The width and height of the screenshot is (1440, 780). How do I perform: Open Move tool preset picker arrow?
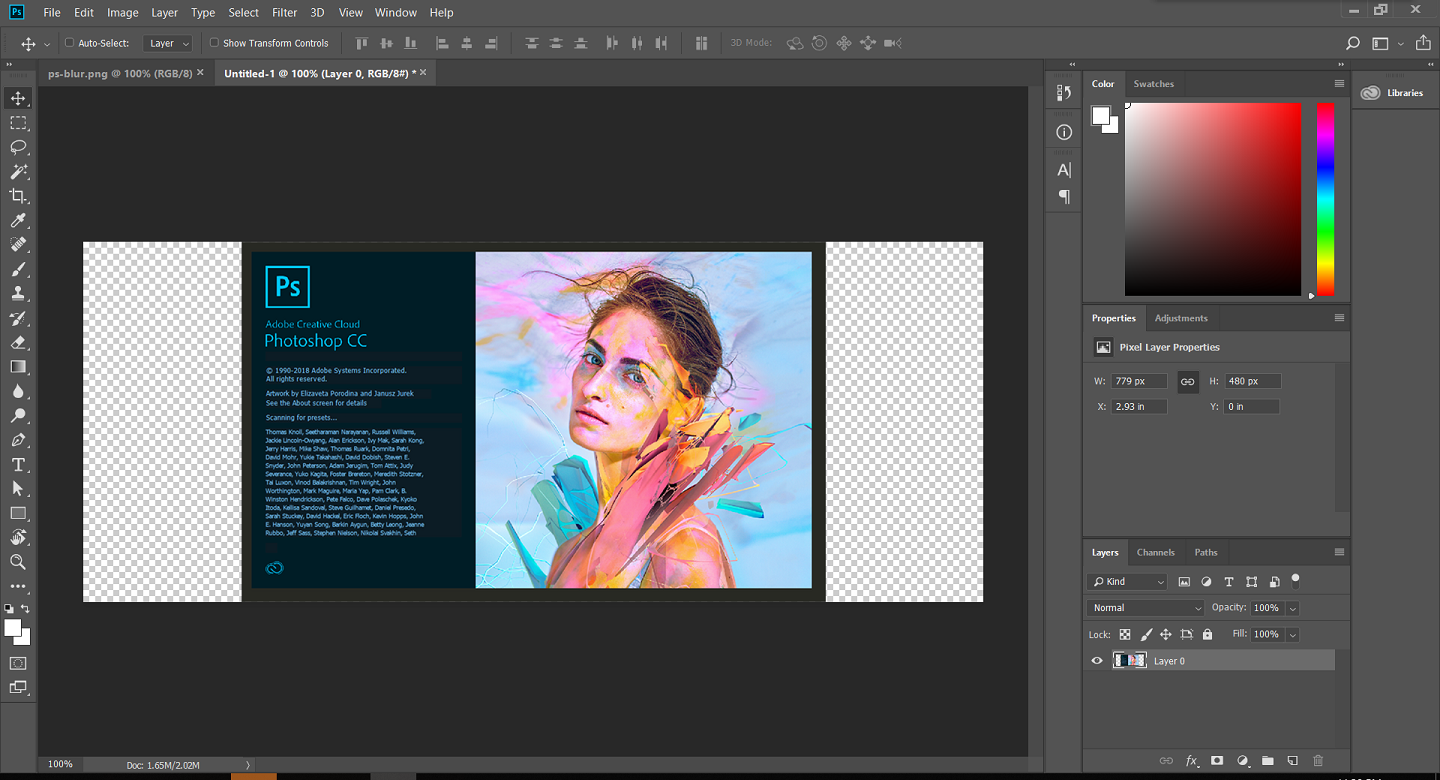pos(47,44)
